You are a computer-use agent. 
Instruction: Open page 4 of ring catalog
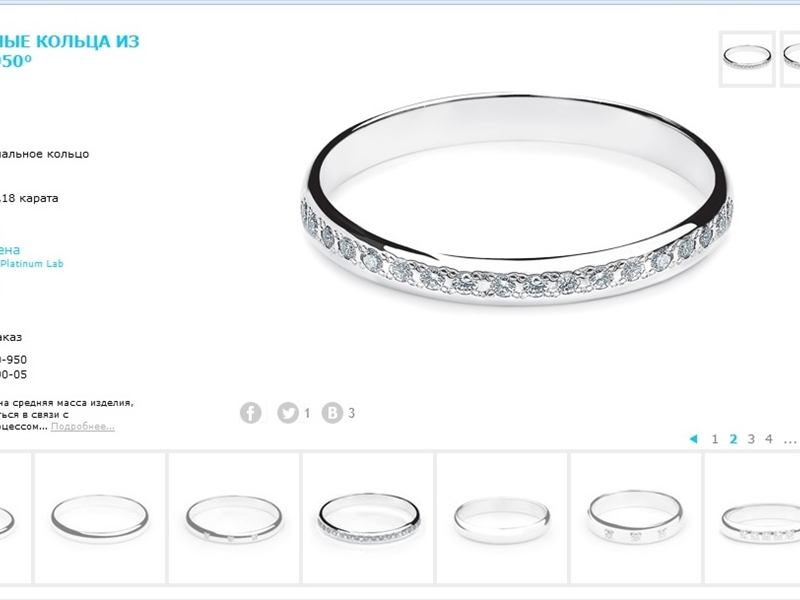[x=769, y=439]
